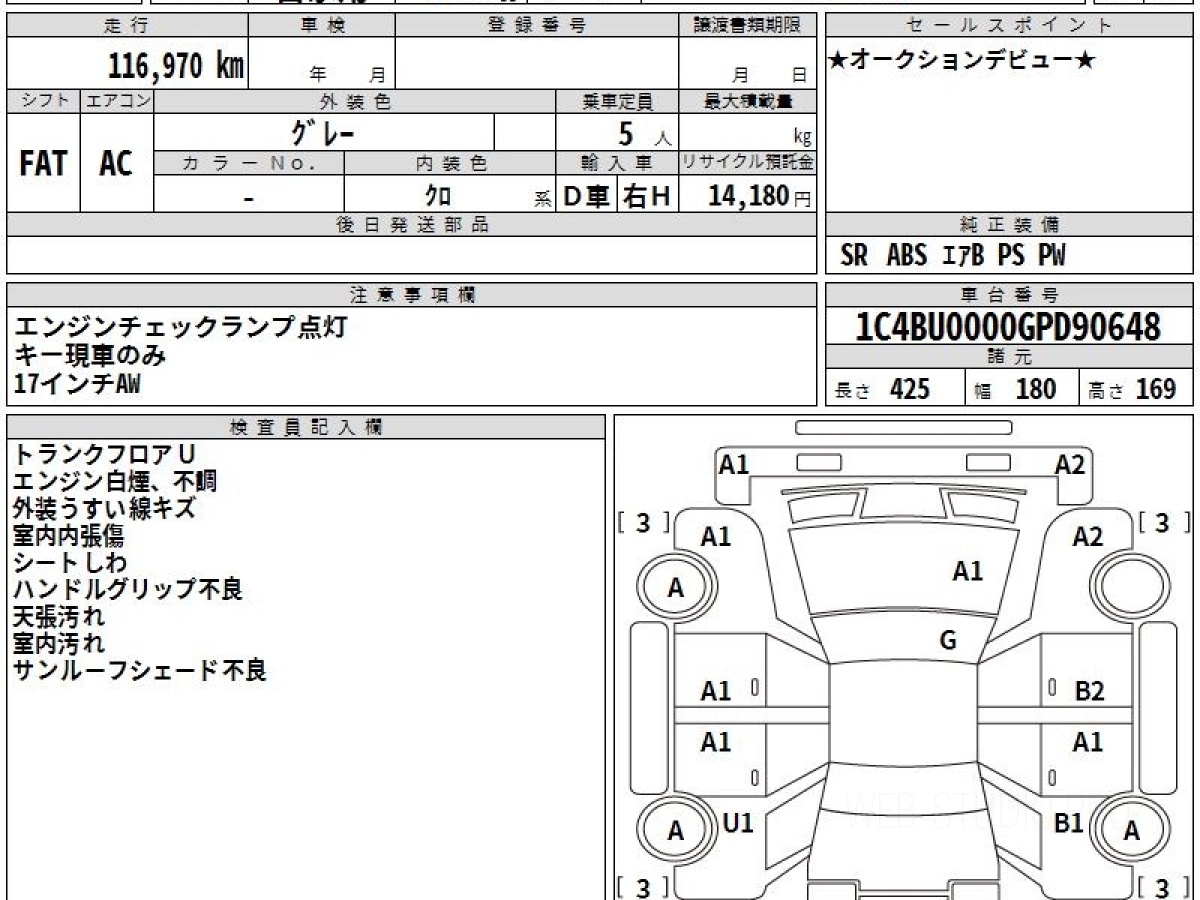Click the 注意事項欄 header
Screen dimensions: 1200x900
point(412,295)
